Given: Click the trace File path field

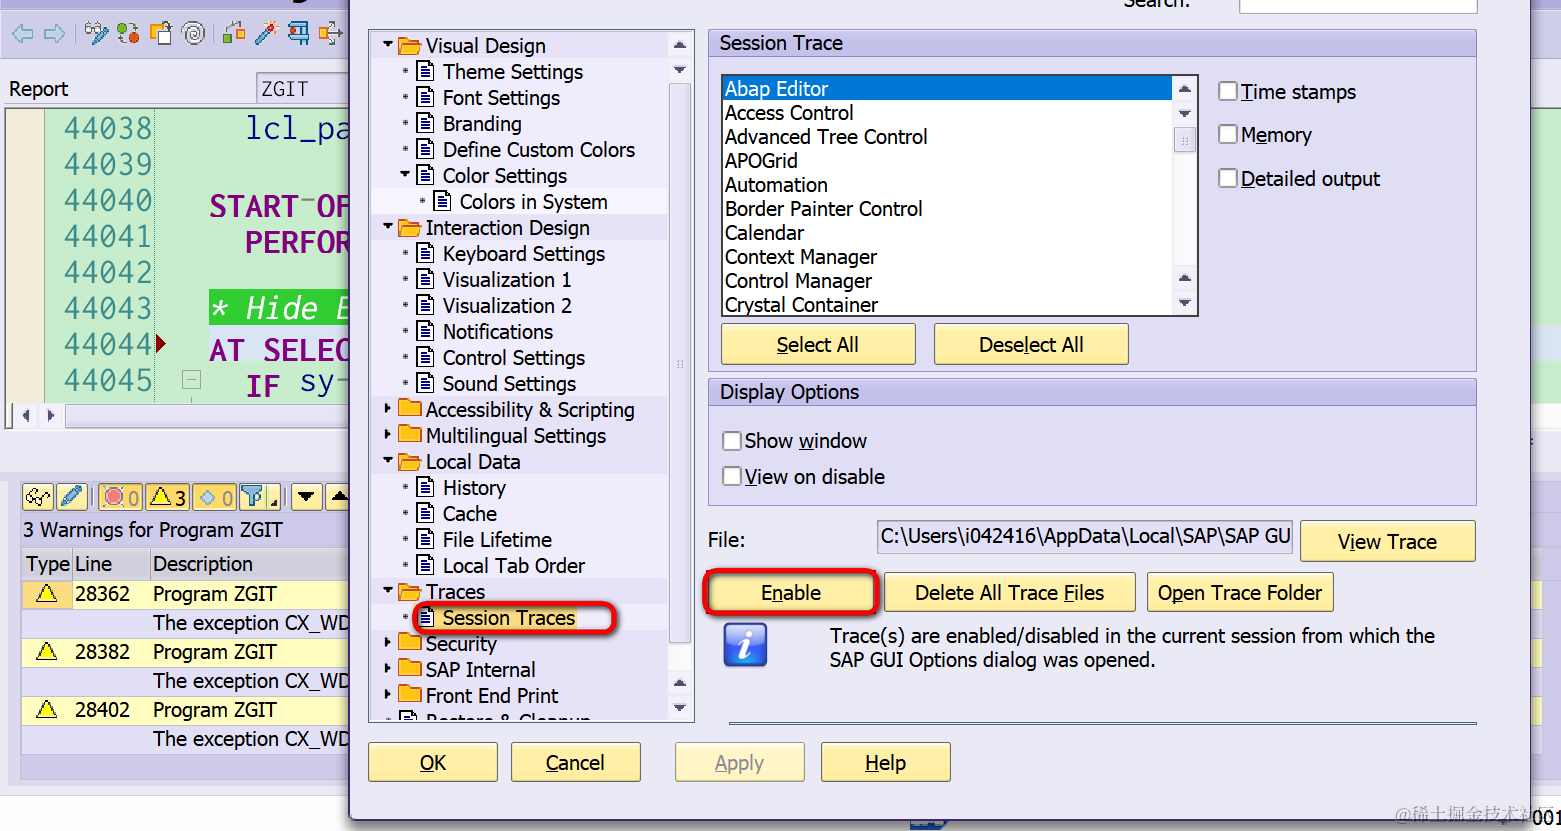Looking at the screenshot, I should click(1085, 537).
